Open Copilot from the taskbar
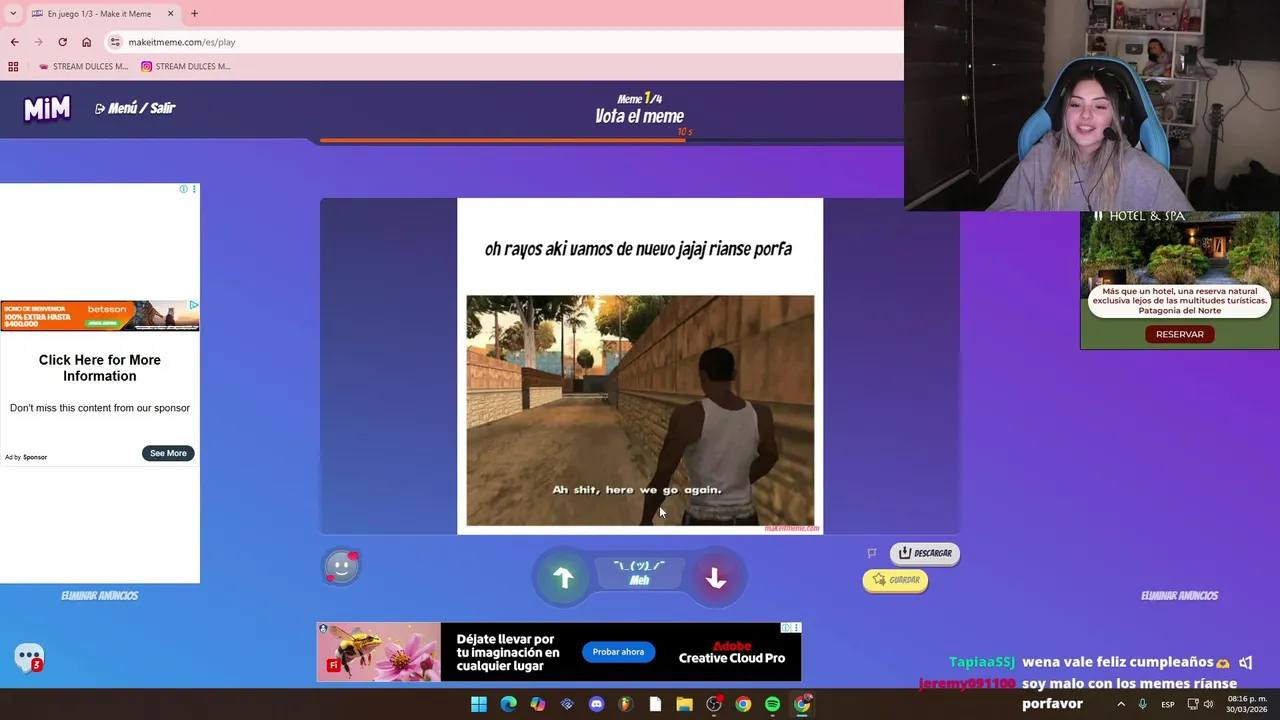This screenshot has width=1280, height=720. [x=538, y=704]
